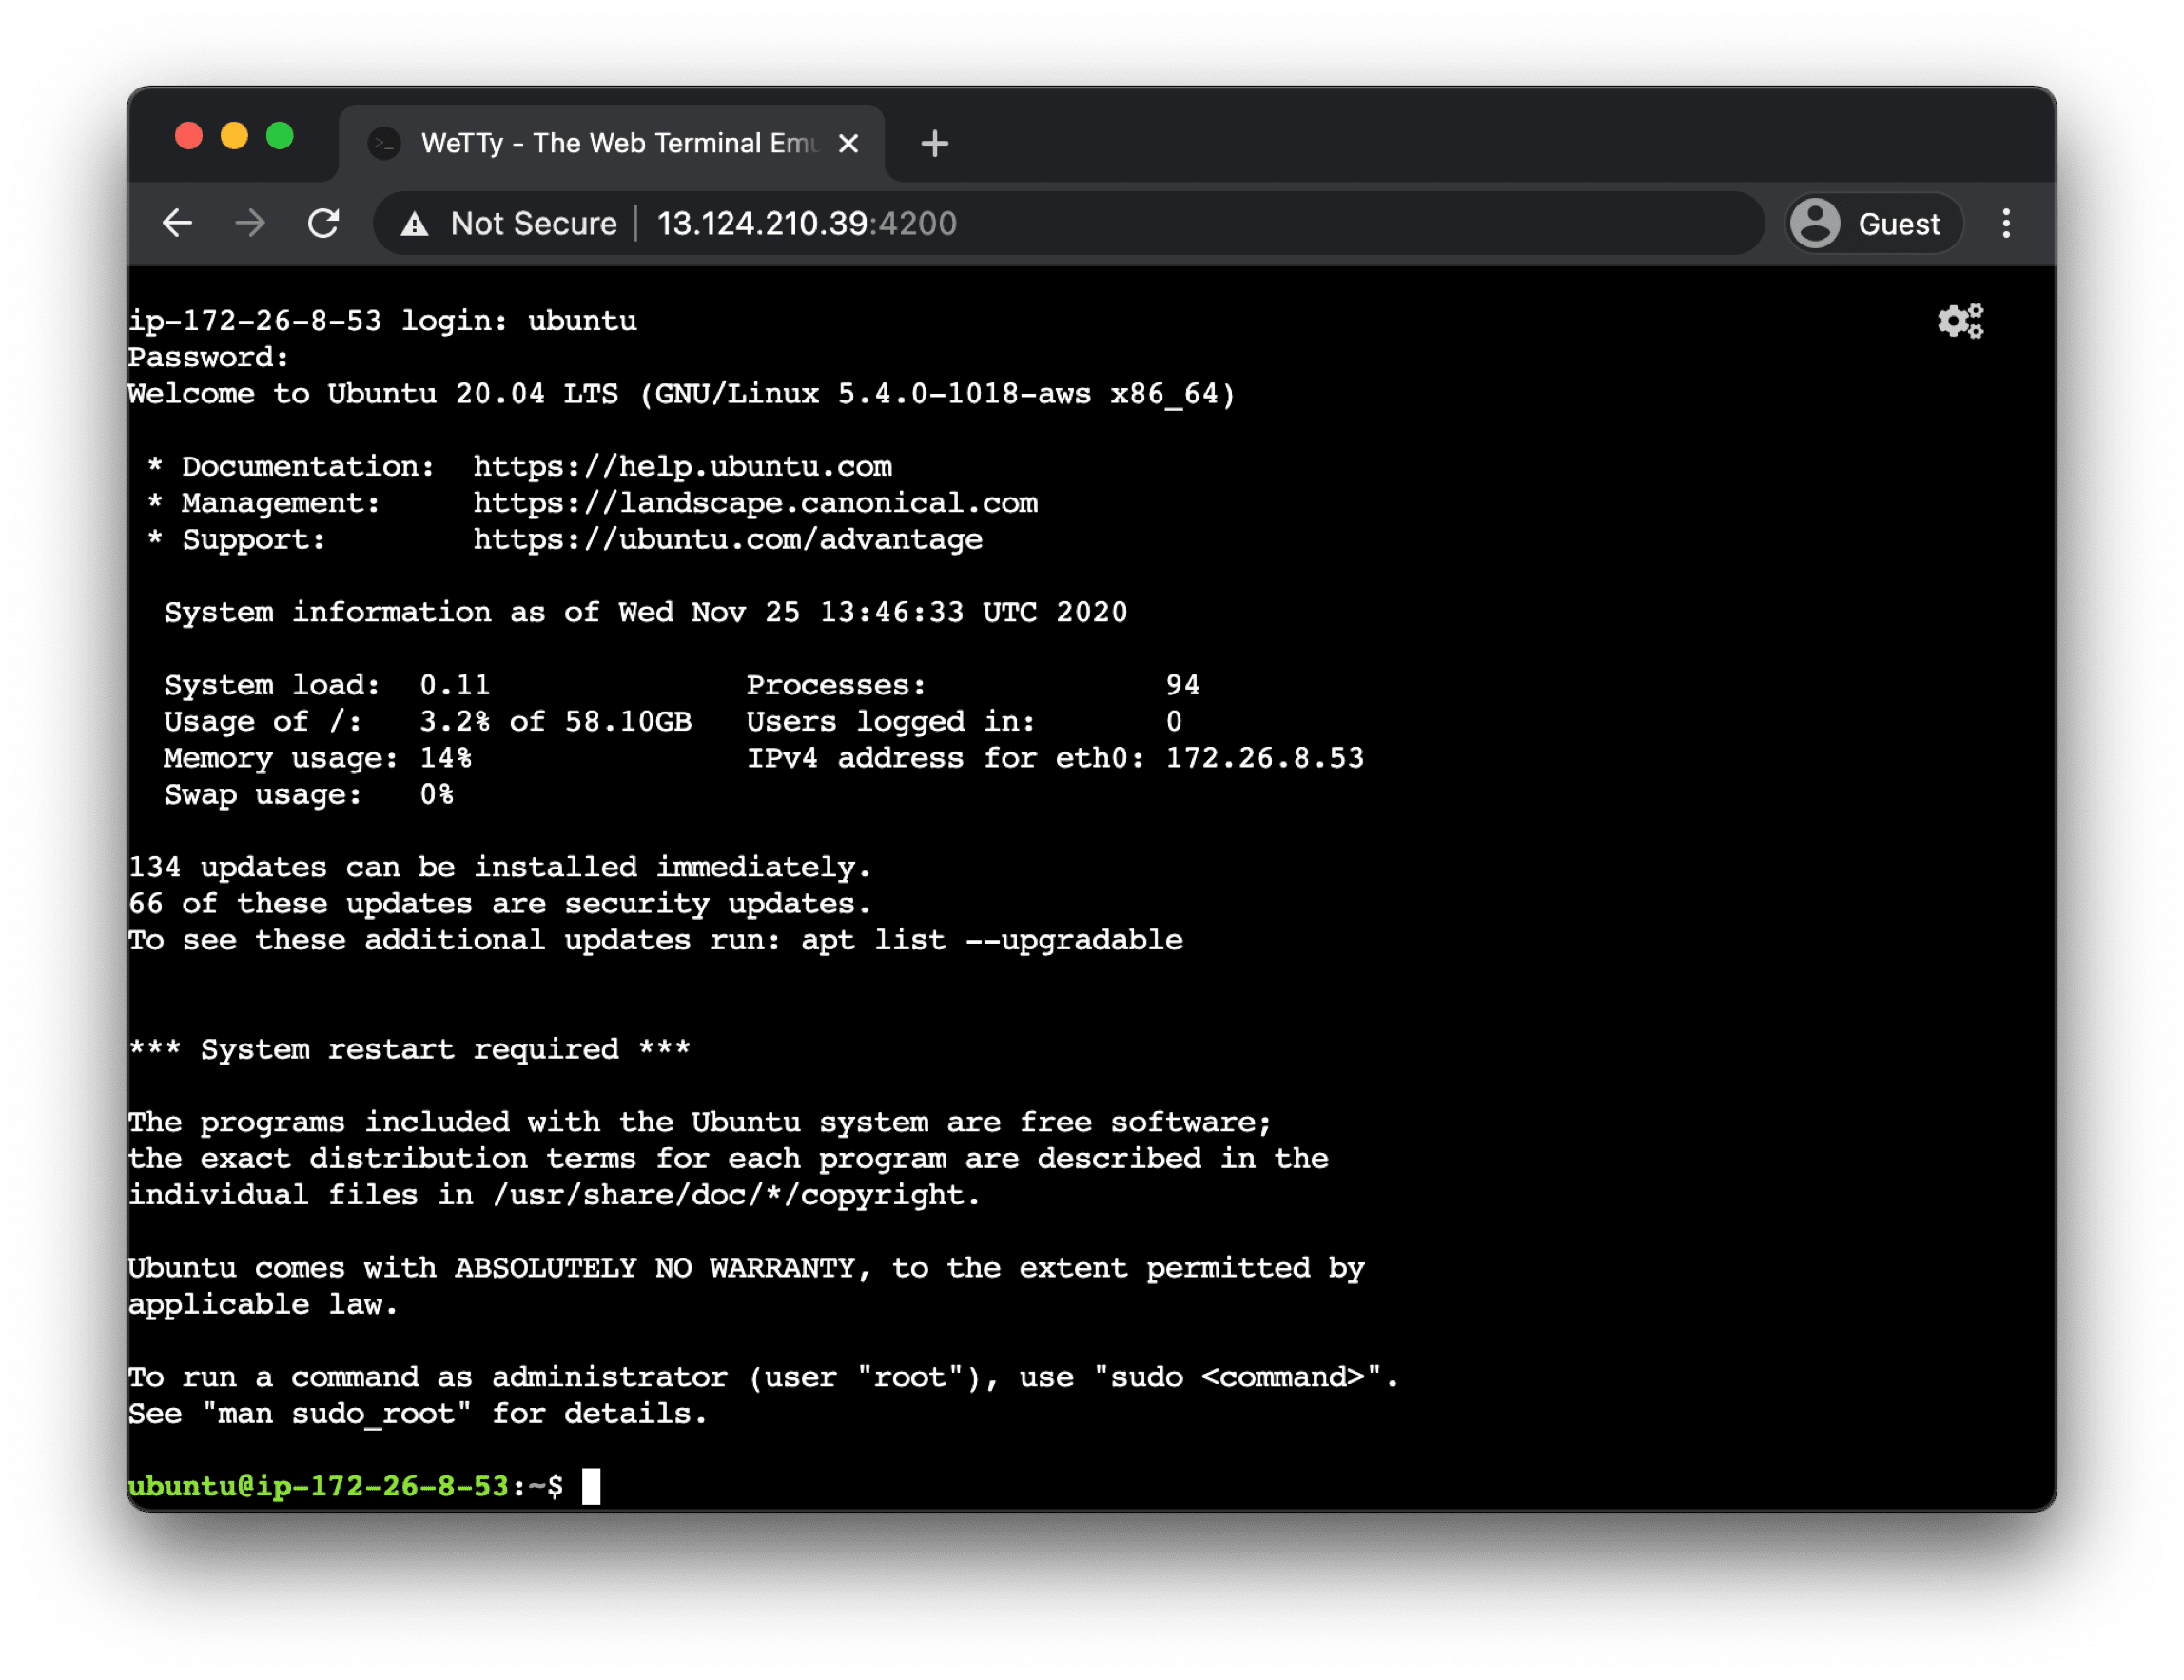2184x1680 pixels.
Task: Click the green ubuntu@ip prompt text
Action: coord(318,1486)
